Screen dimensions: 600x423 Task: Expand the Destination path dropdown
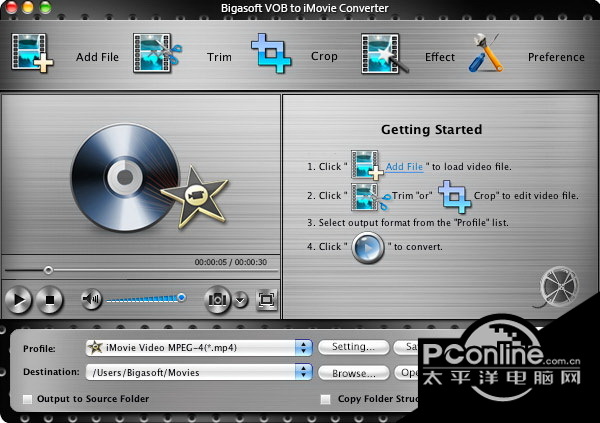click(x=304, y=372)
